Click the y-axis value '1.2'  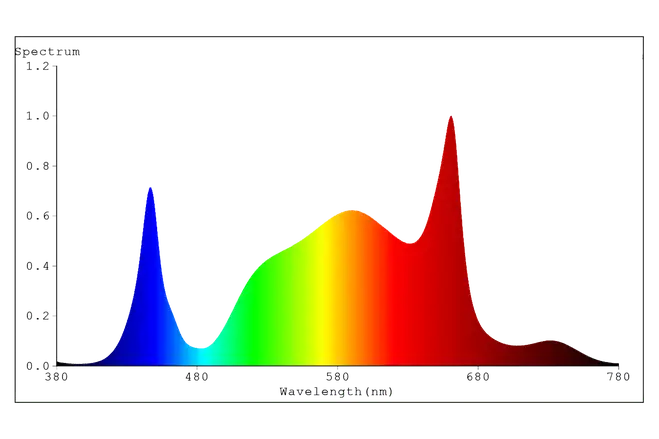tap(38, 66)
